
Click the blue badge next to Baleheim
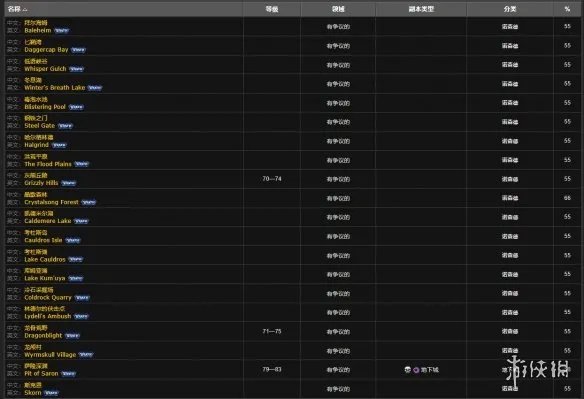point(62,31)
